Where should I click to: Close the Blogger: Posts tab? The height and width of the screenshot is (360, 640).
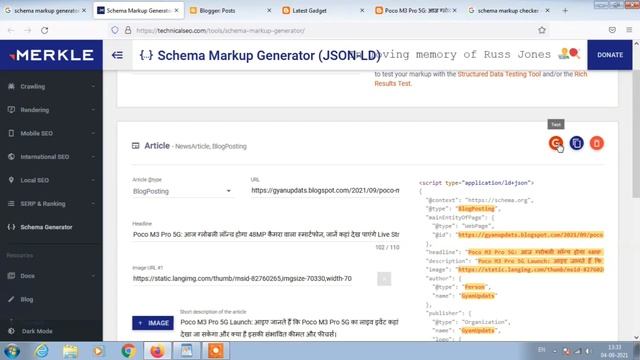[269, 11]
